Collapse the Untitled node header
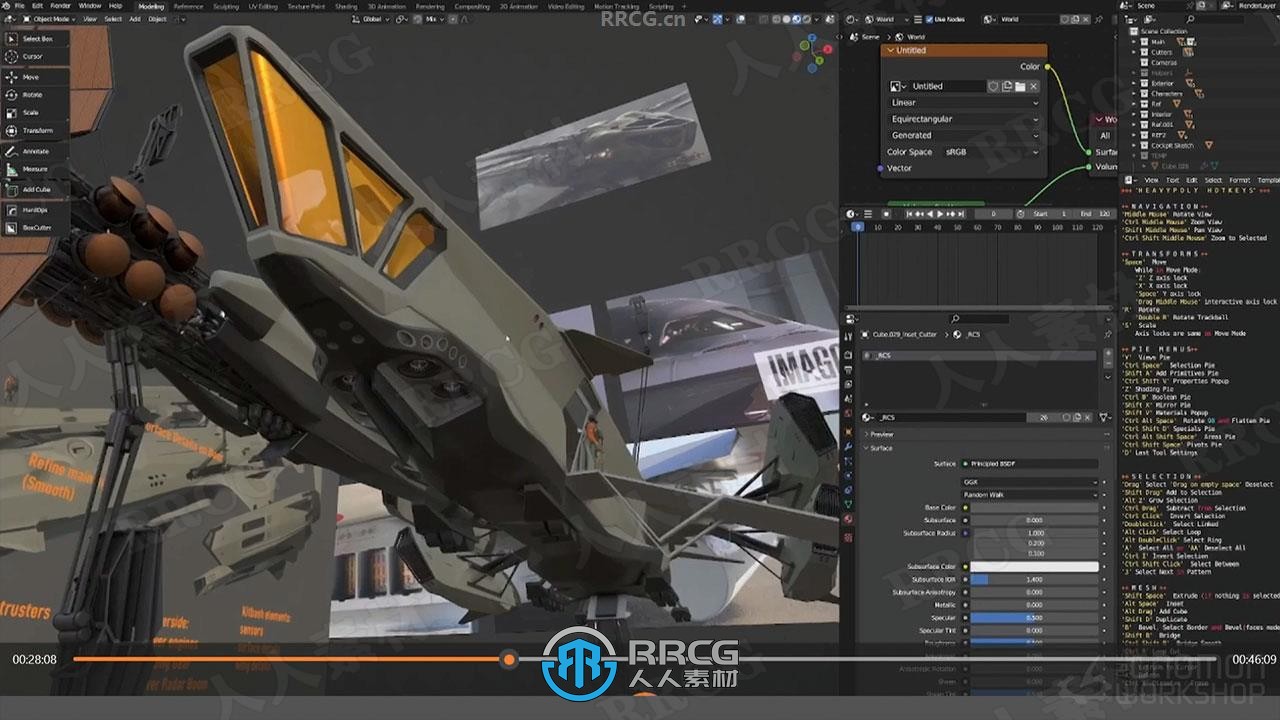Image resolution: width=1280 pixels, height=720 pixels. pos(889,50)
